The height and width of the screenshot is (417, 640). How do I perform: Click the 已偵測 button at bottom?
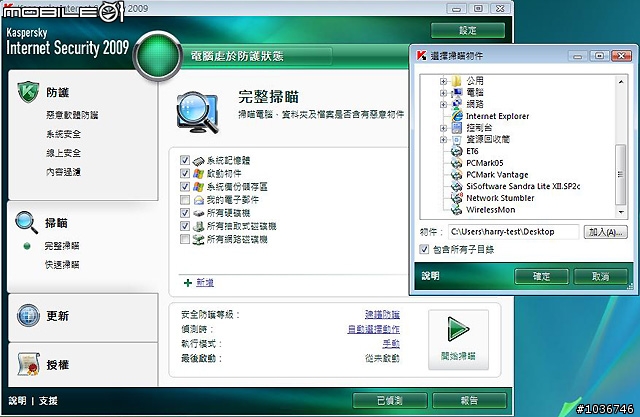(390, 400)
